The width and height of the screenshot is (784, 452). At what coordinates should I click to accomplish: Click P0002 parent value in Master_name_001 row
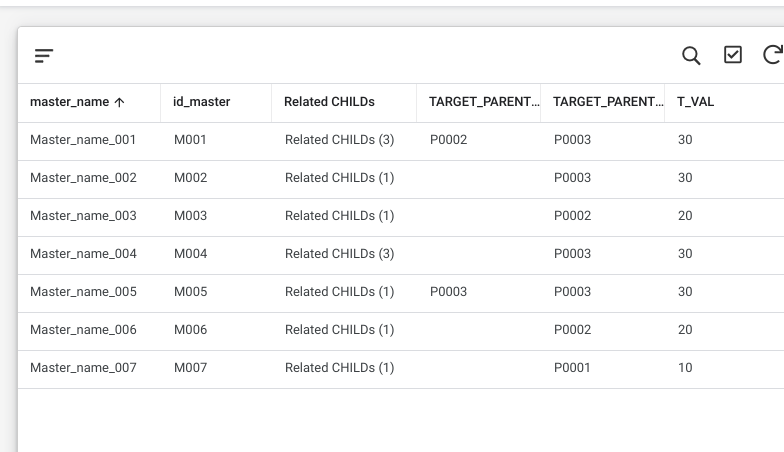[448, 140]
